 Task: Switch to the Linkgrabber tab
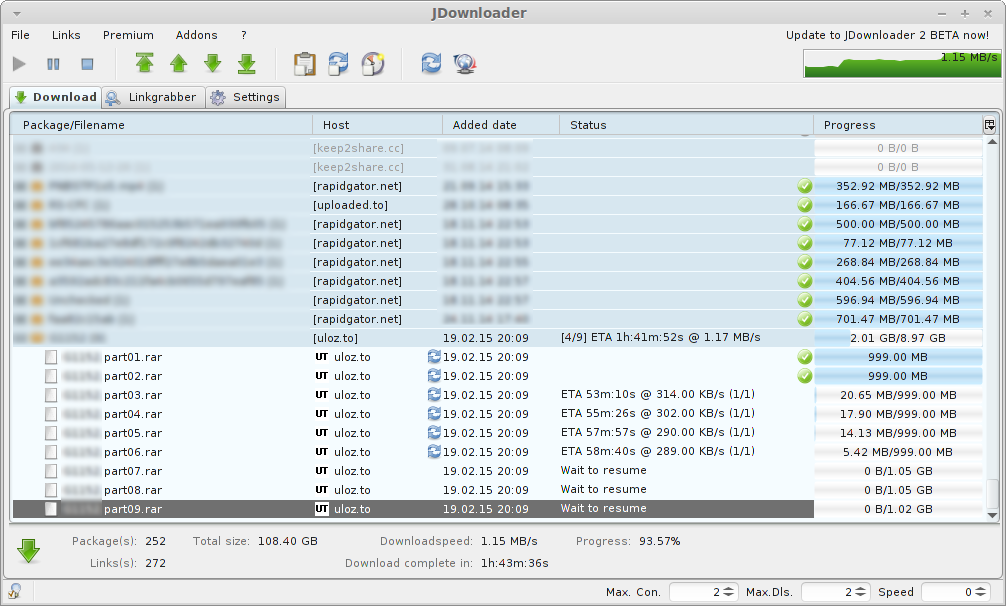154,97
